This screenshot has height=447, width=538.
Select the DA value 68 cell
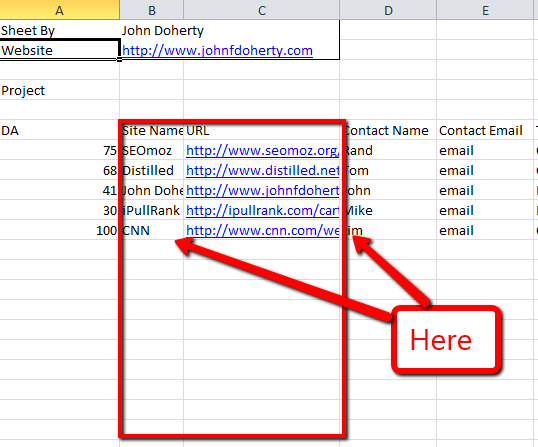pyautogui.click(x=60, y=170)
